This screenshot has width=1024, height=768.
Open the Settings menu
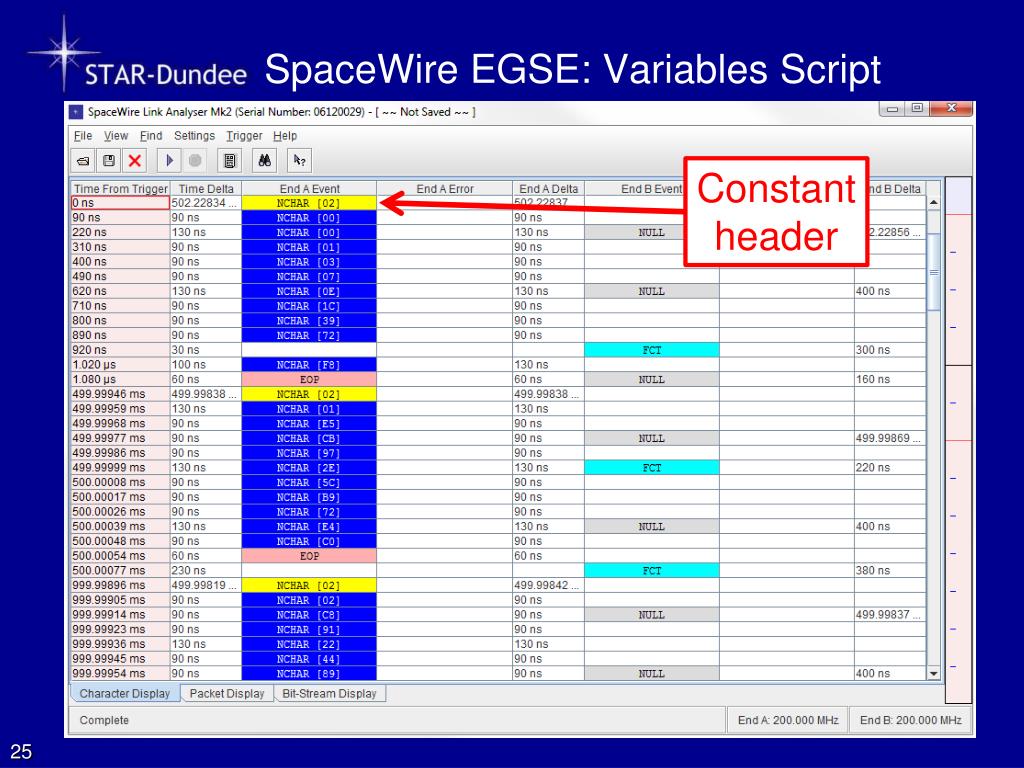[x=194, y=136]
